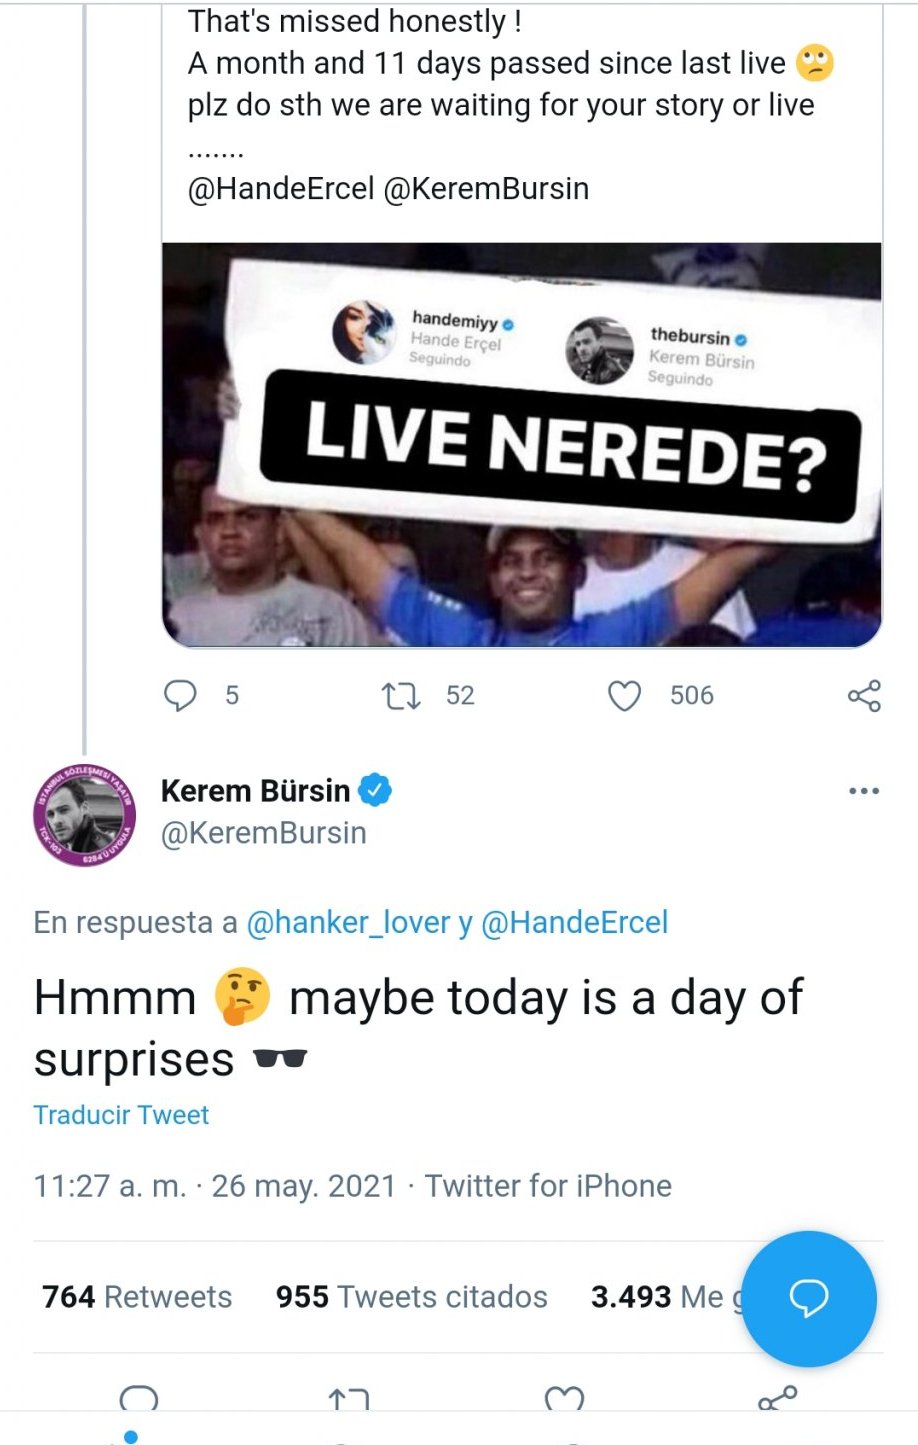Open @HandeErcel in the reply-to line
Viewport: 918px width, 1445px height.
coord(574,922)
